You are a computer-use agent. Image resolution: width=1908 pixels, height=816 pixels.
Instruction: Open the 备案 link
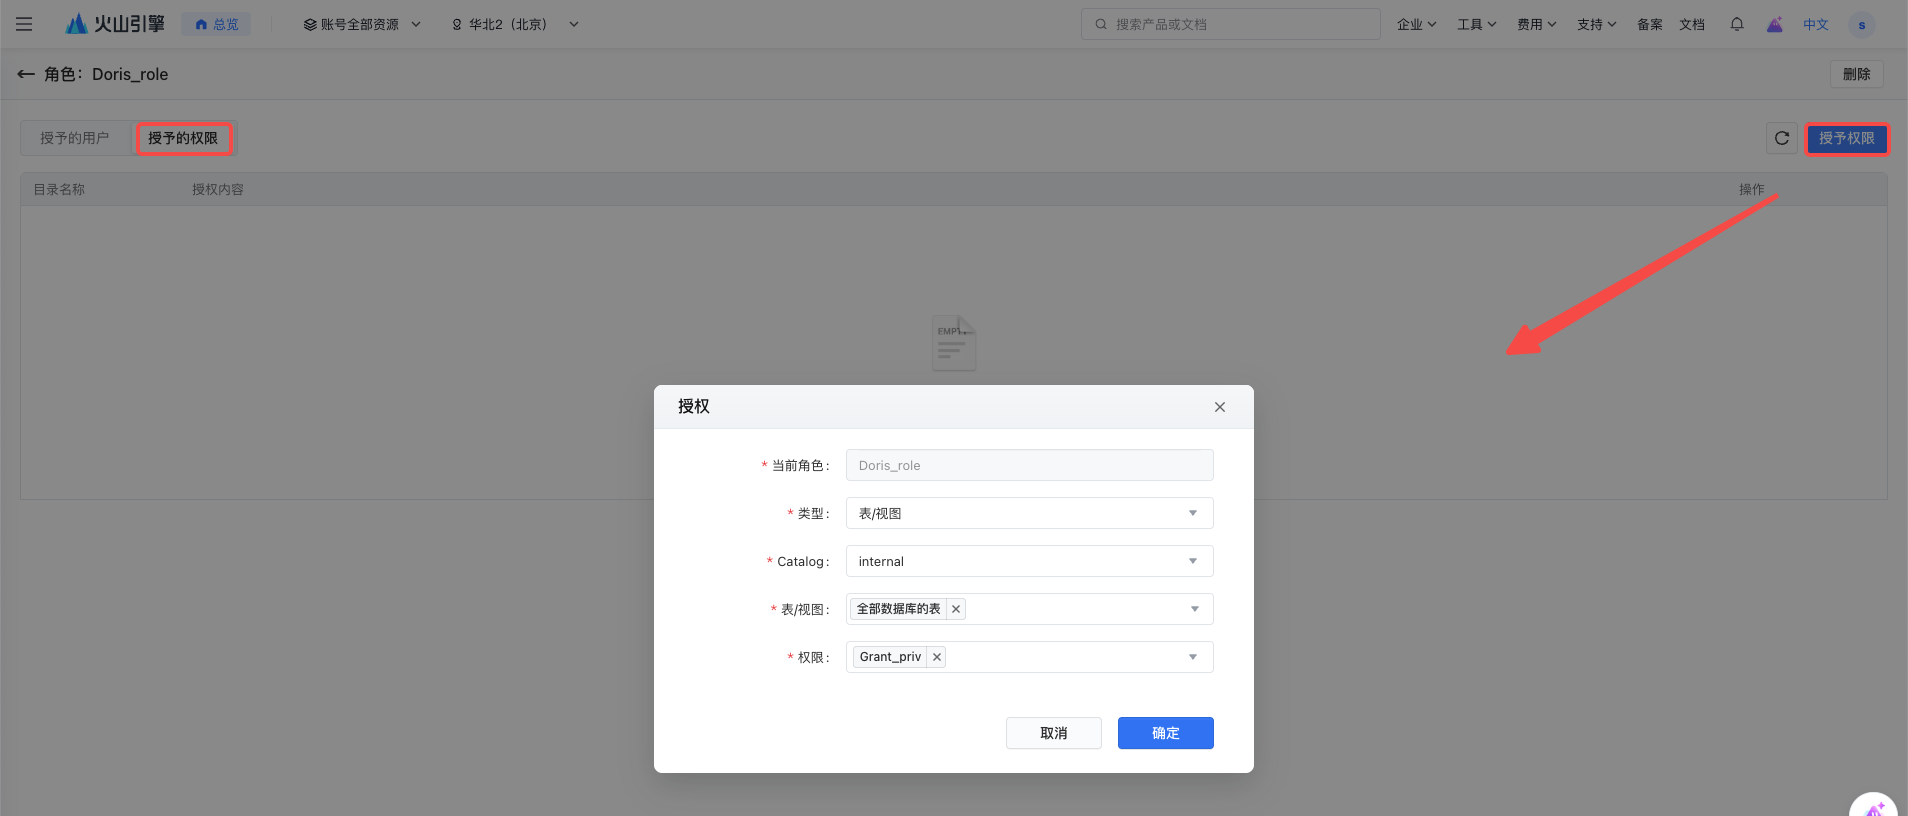click(1650, 24)
